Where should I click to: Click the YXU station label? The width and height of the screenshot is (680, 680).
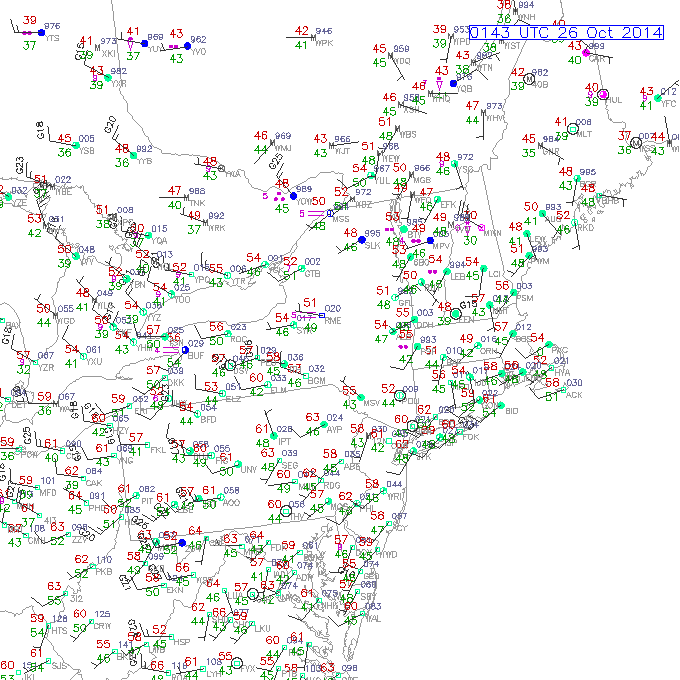(x=94, y=361)
